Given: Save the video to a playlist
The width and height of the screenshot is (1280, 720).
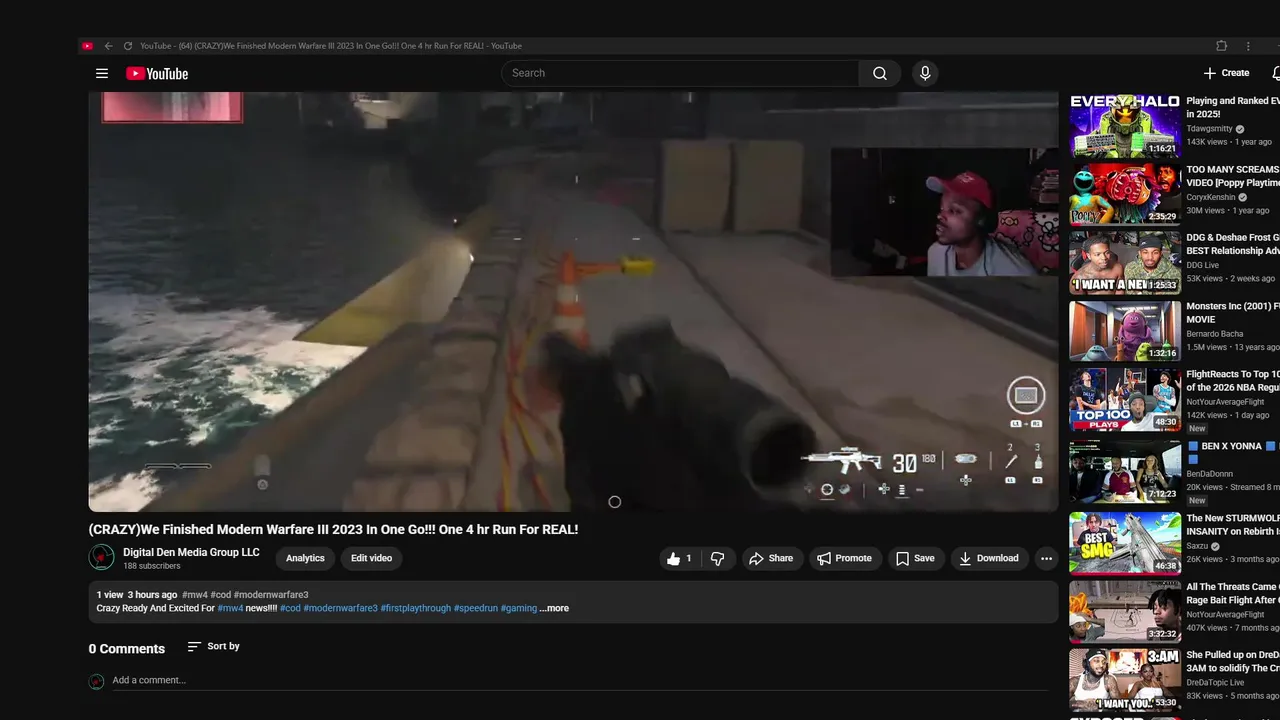Looking at the screenshot, I should [x=915, y=559].
